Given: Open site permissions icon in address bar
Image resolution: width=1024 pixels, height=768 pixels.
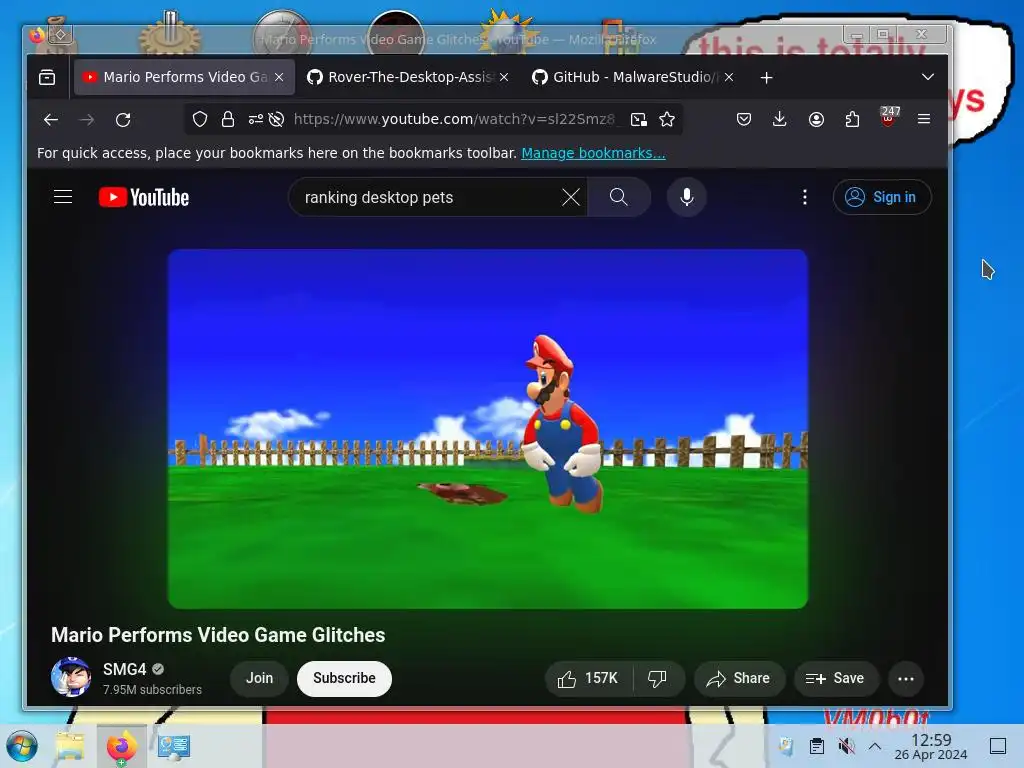Looking at the screenshot, I should click(255, 120).
